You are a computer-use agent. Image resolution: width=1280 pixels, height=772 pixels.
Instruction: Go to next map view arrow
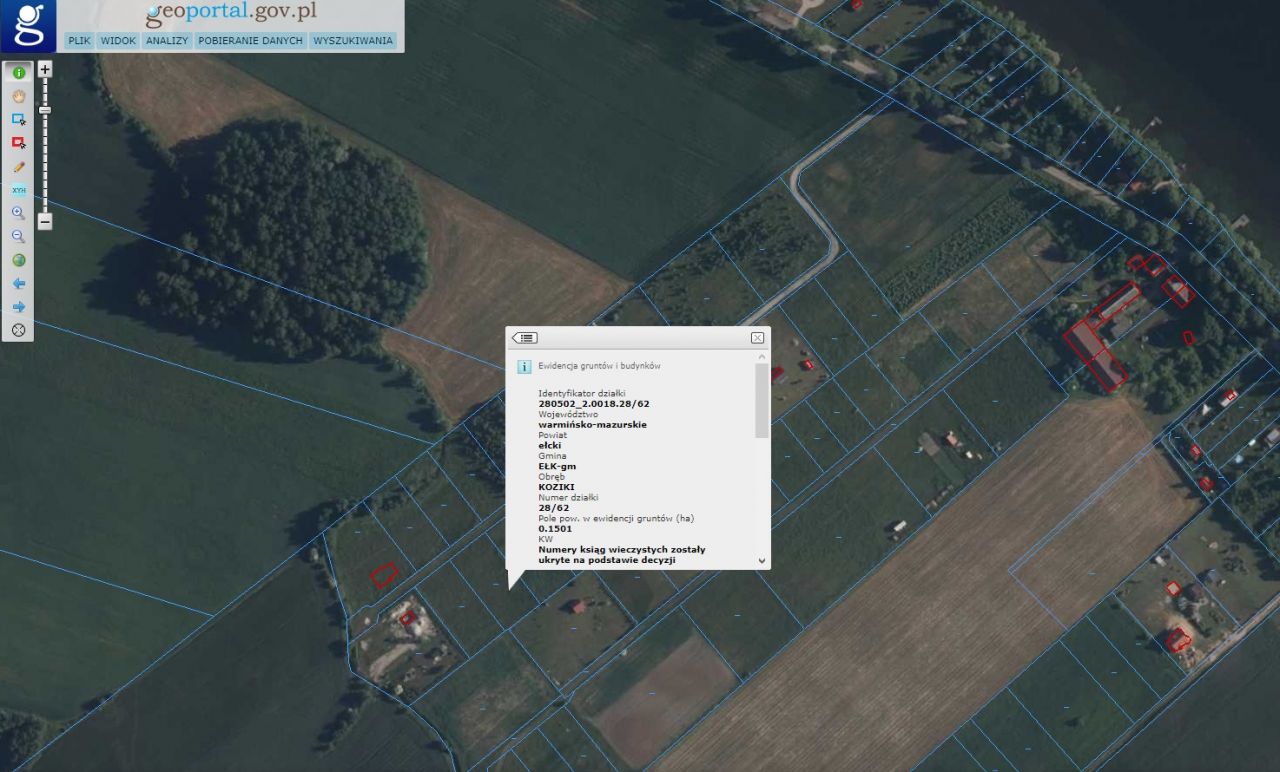[x=18, y=307]
